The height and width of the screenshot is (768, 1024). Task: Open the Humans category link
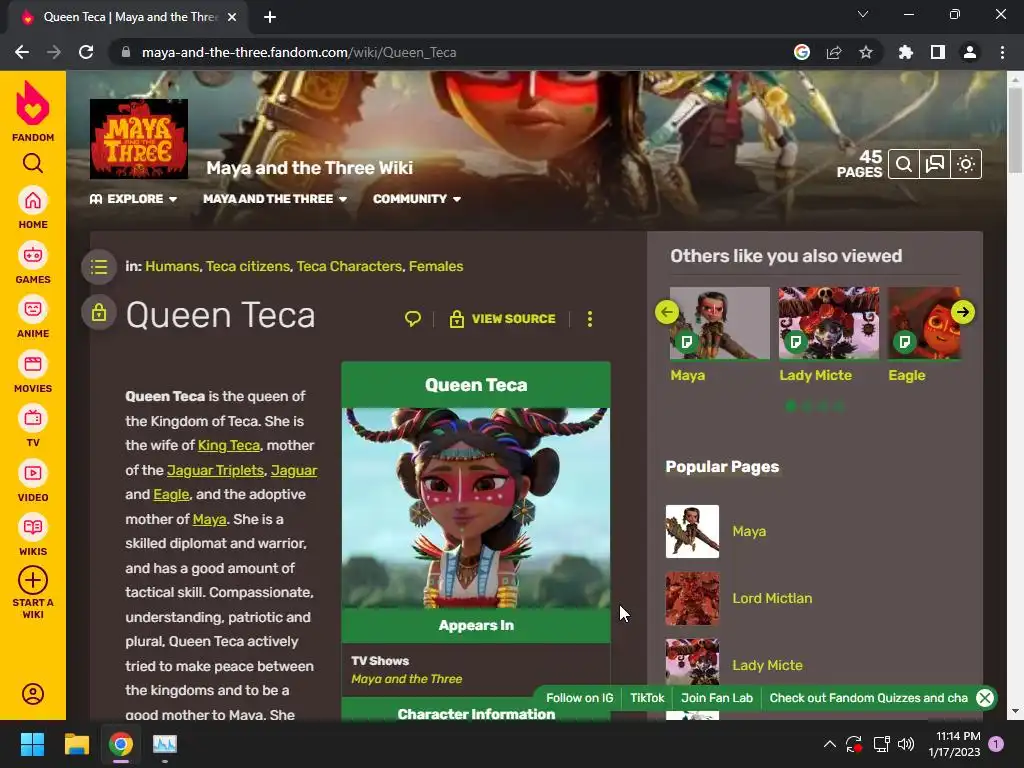click(172, 266)
